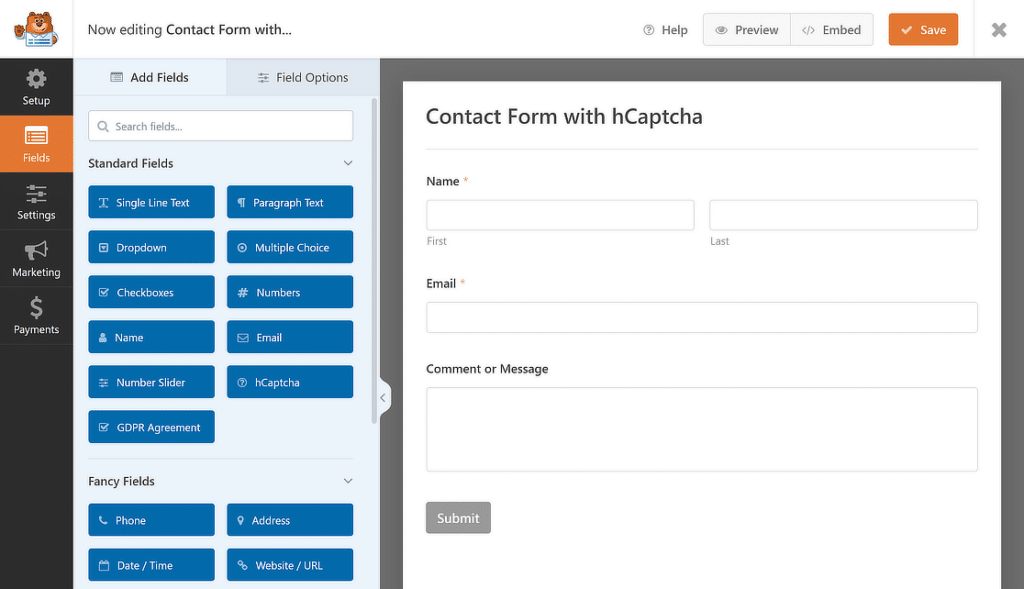
Task: Open the Settings sliders panel
Action: 36,201
